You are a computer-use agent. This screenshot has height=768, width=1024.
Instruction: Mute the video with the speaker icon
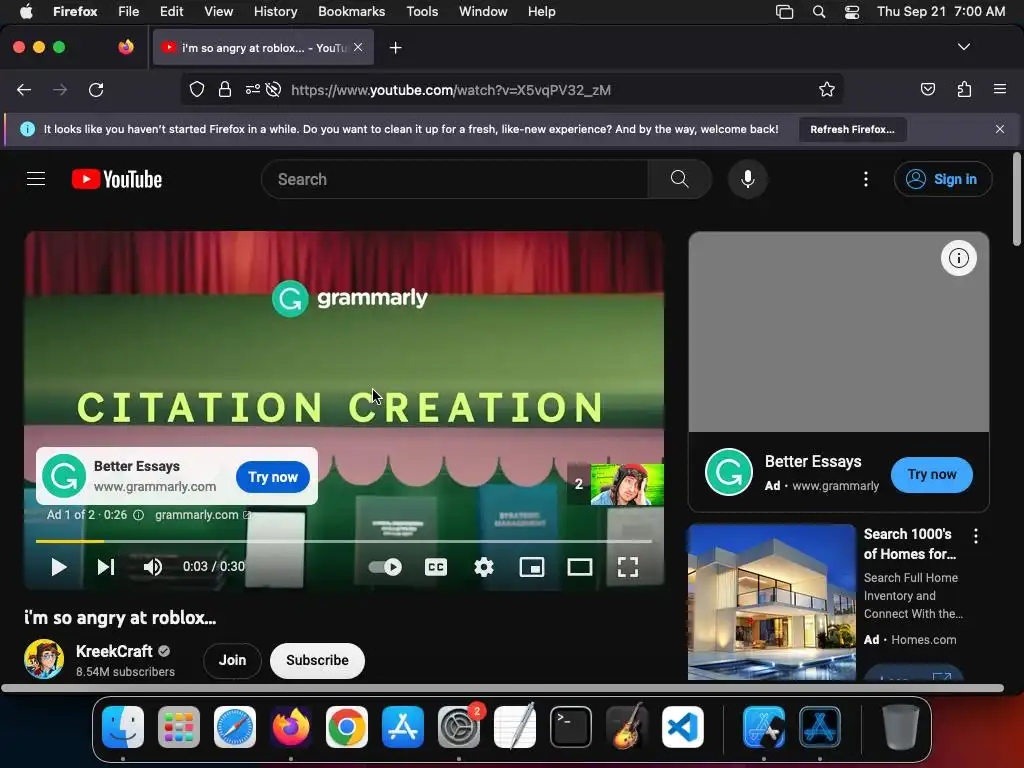tap(153, 567)
